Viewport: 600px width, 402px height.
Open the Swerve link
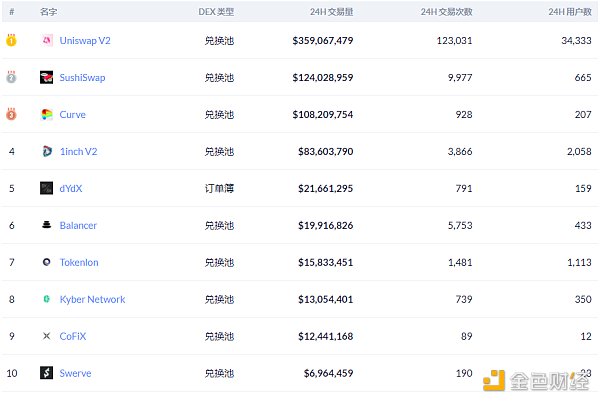pos(75,373)
